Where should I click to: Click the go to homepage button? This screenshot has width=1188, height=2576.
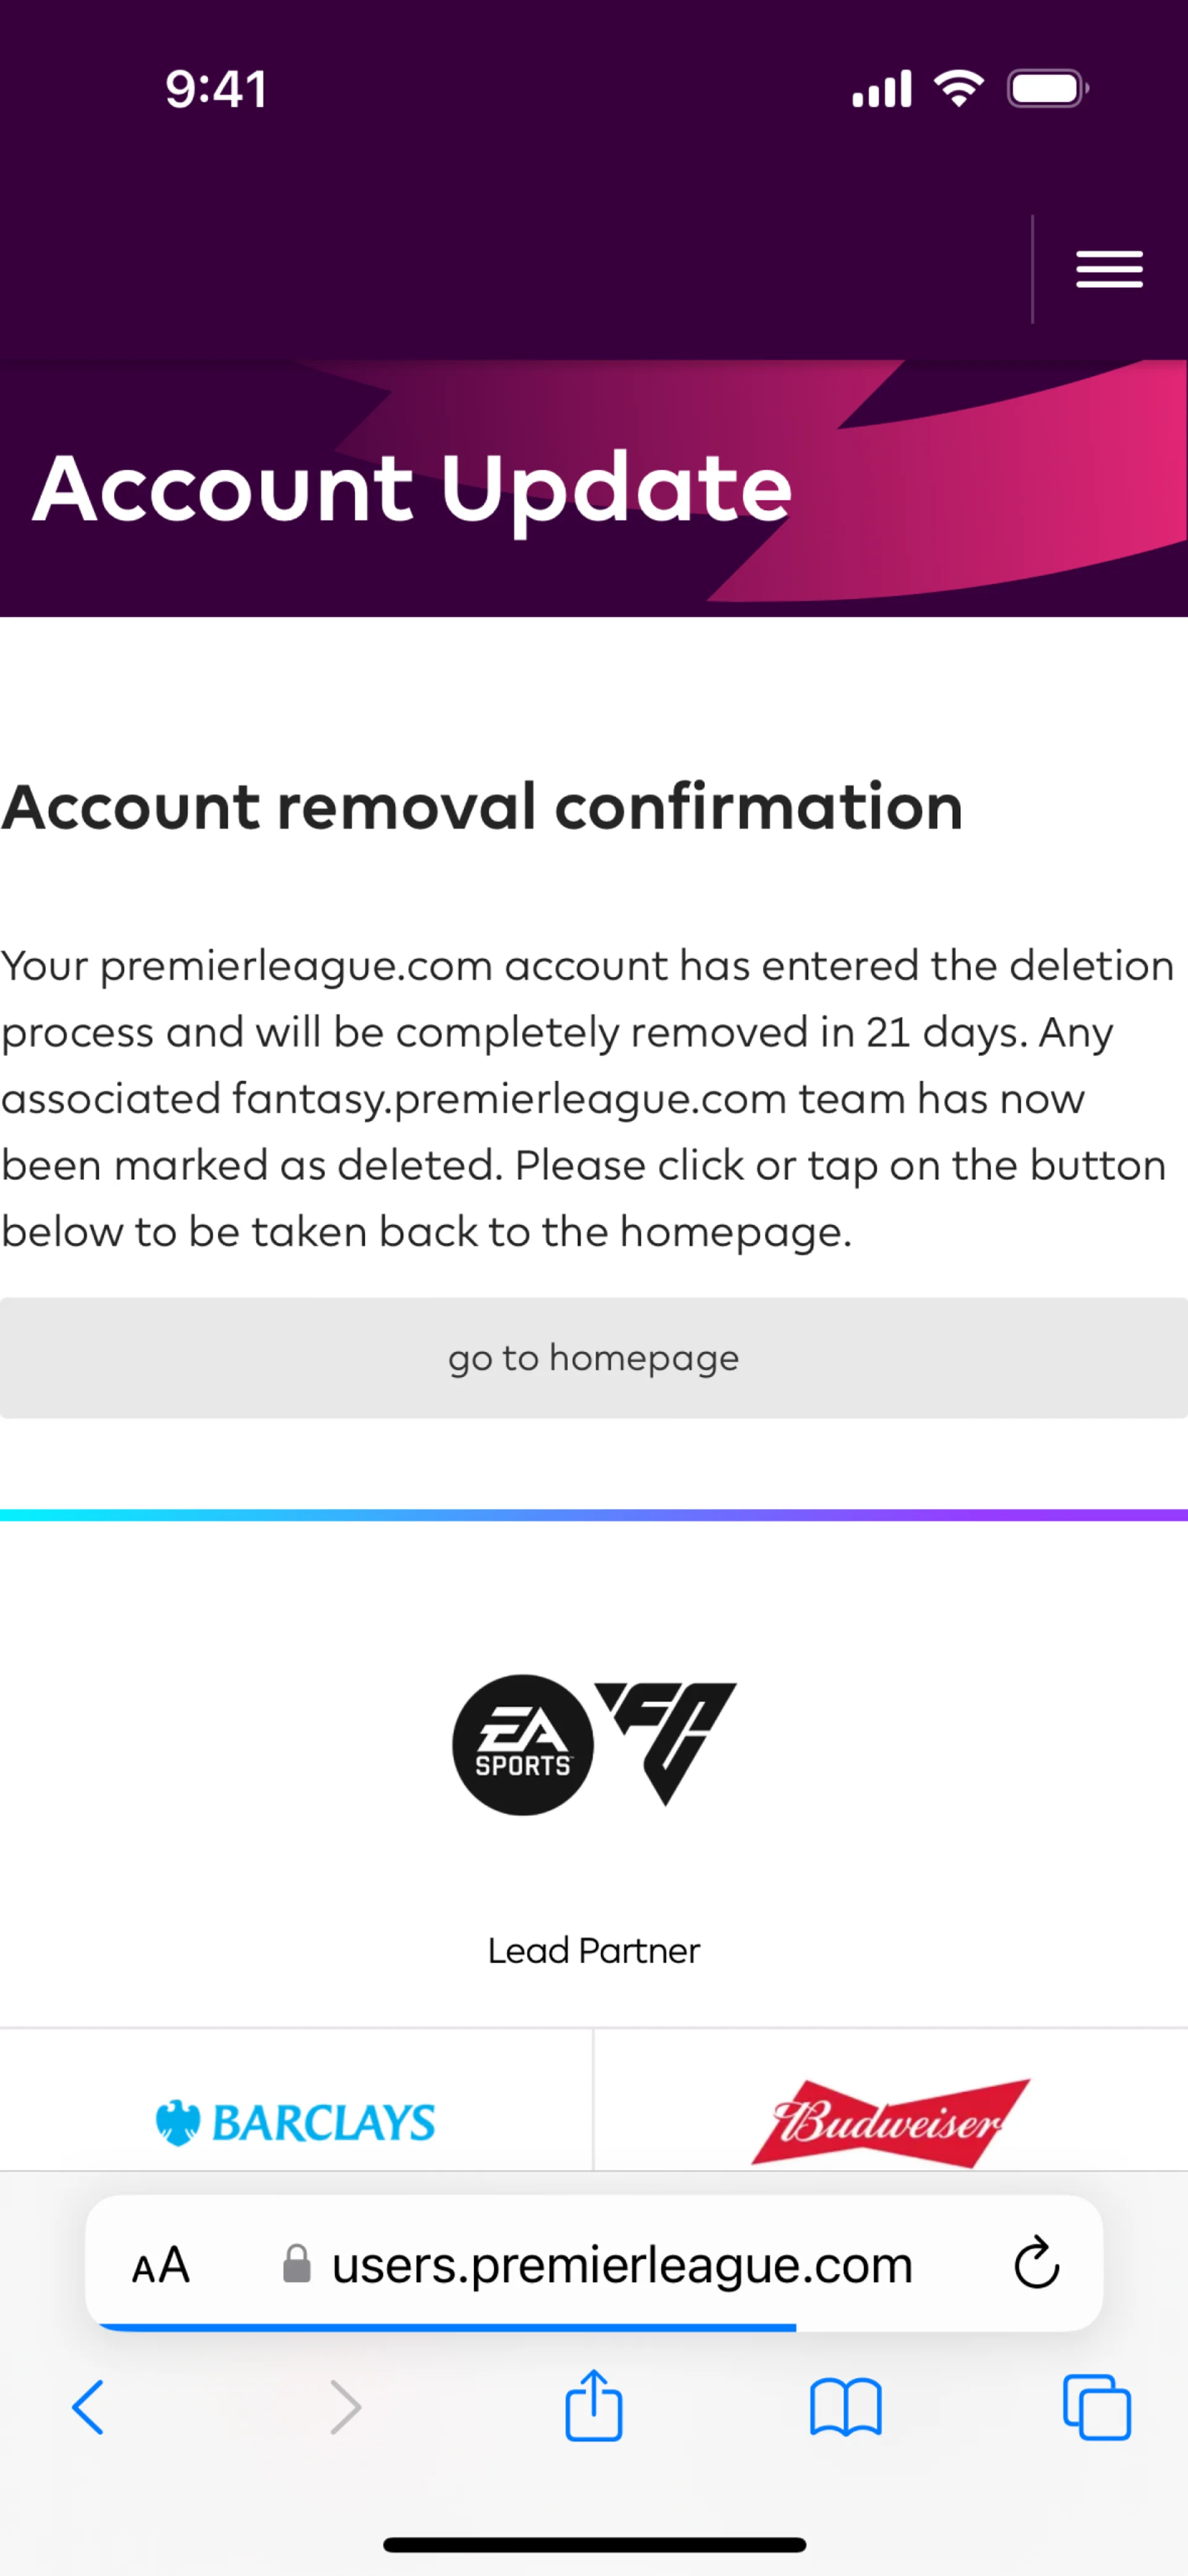click(594, 1358)
